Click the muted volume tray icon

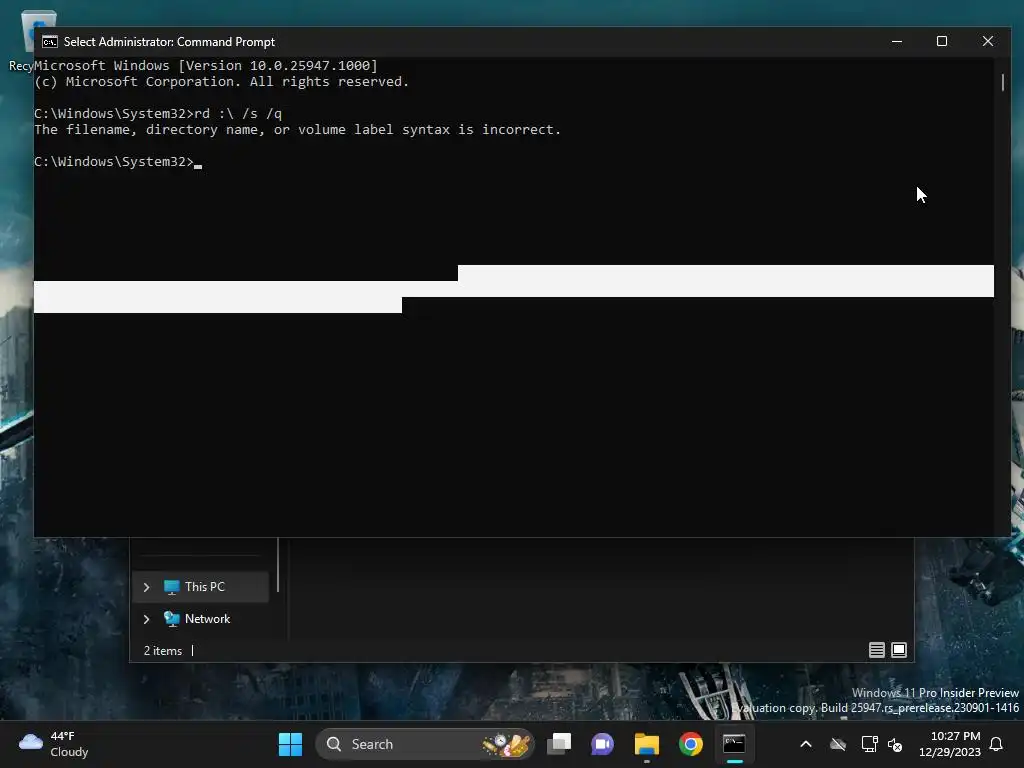[895, 744]
